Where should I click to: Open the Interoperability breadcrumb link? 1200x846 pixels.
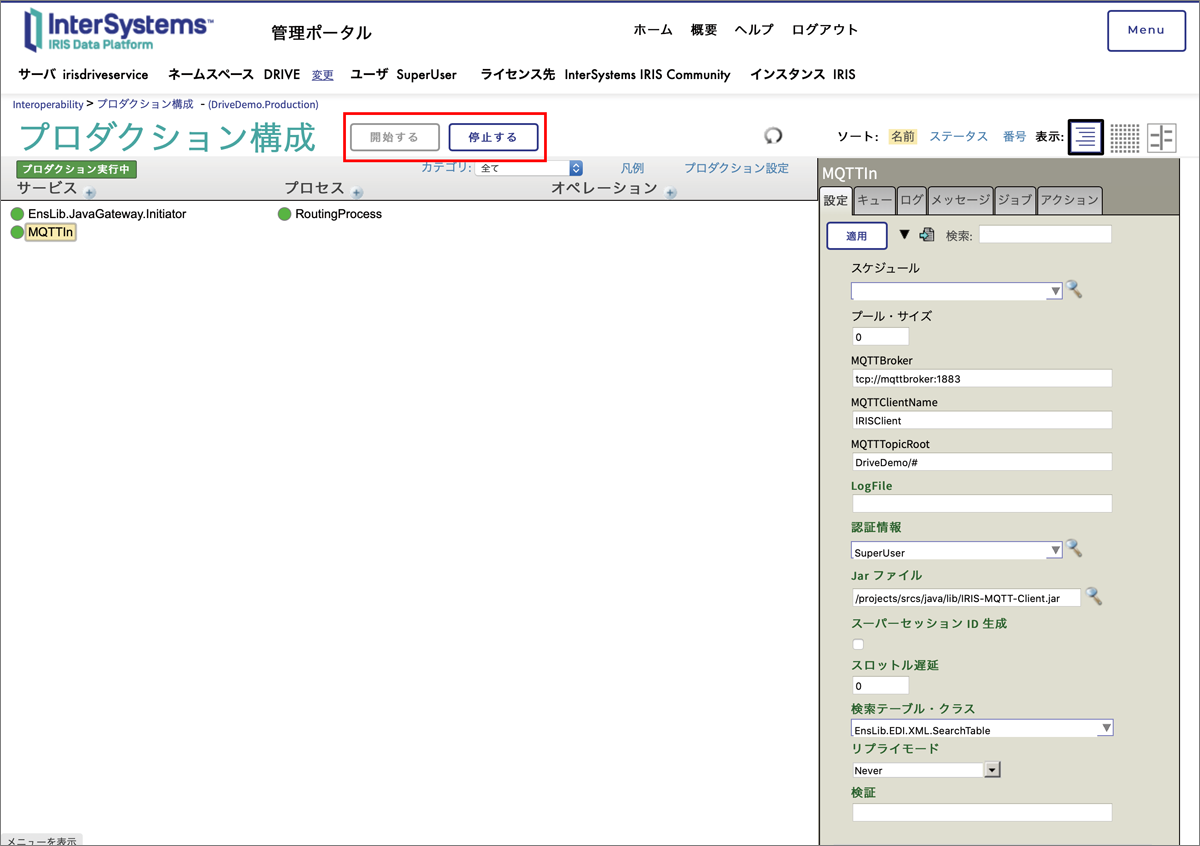click(x=48, y=104)
